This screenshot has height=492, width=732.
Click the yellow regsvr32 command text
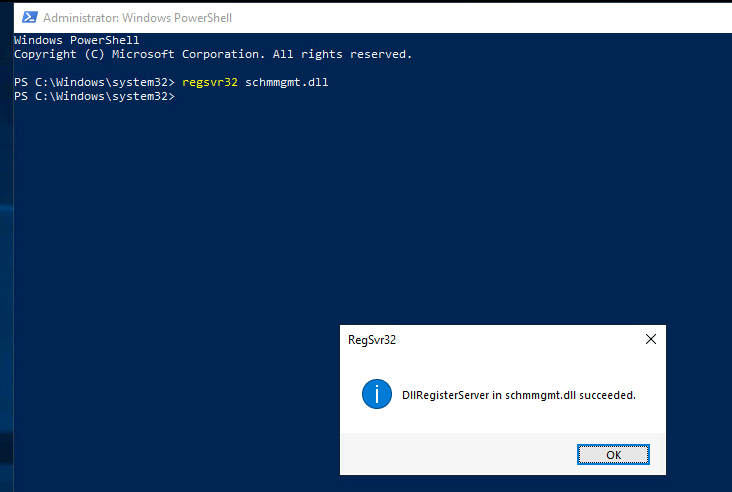coord(210,82)
